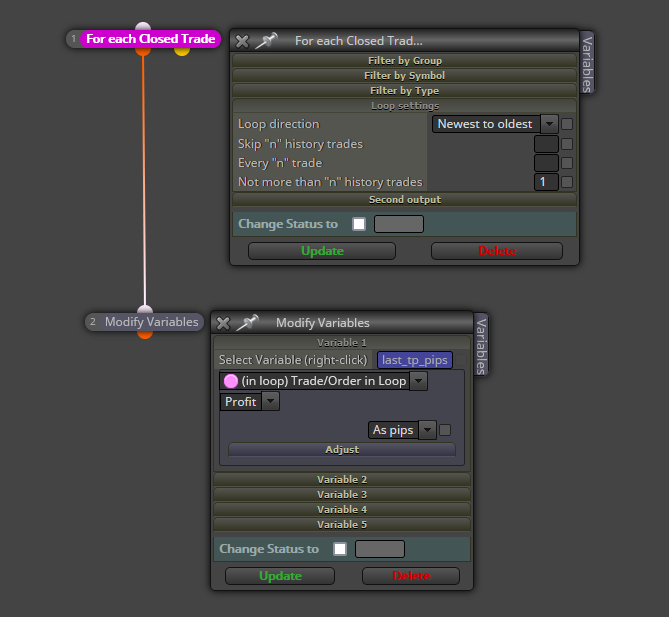Click the block number 2 badge
The image size is (669, 617).
93,322
